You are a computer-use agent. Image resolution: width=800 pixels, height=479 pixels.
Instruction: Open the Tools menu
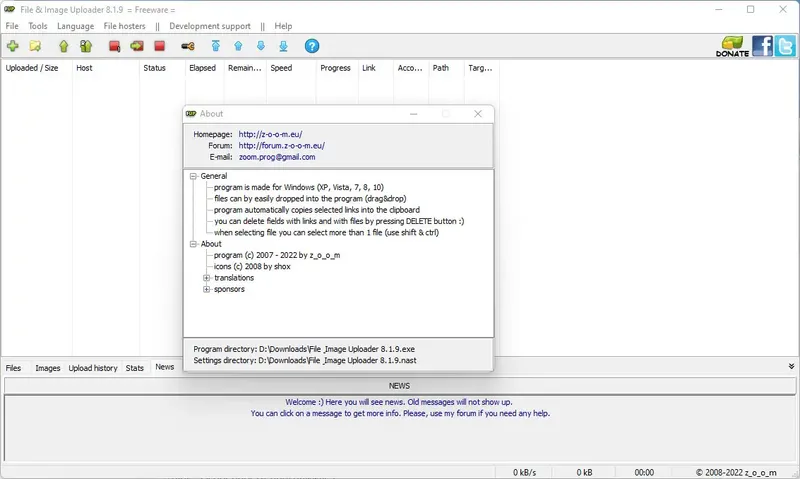(x=38, y=26)
